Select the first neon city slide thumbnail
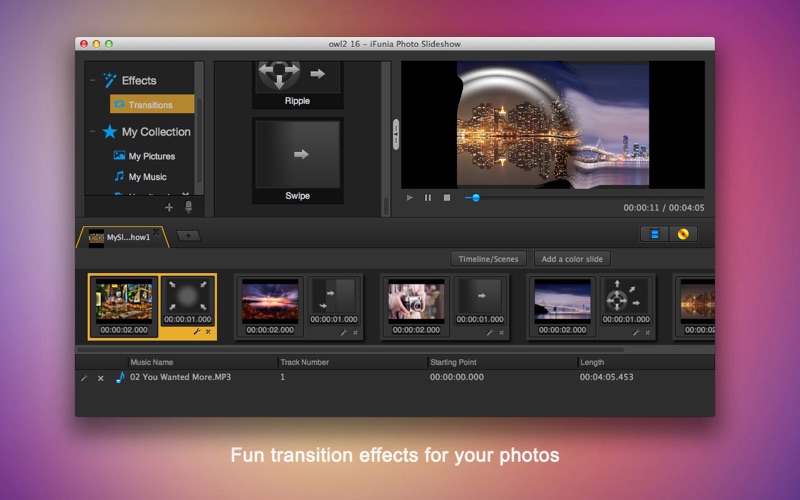This screenshot has width=800, height=500. point(124,301)
